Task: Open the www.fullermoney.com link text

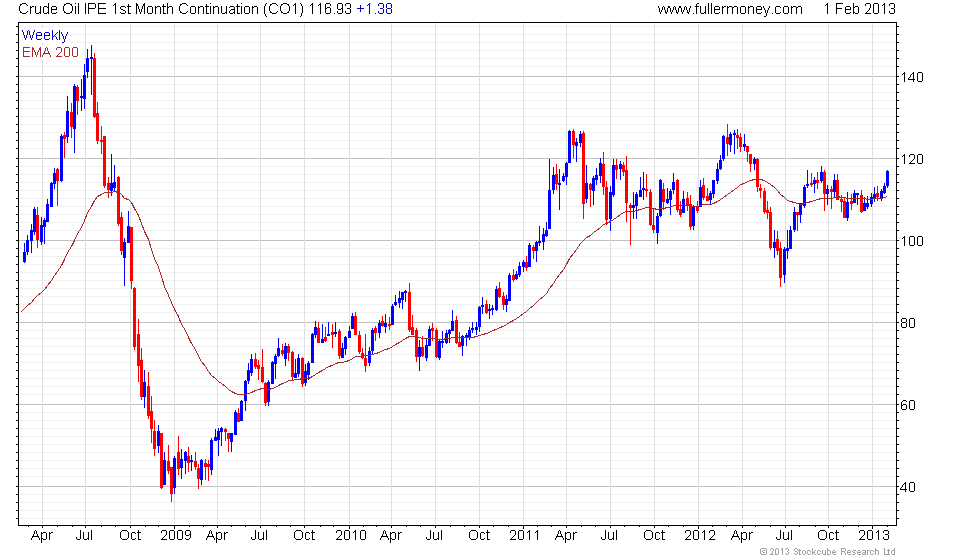Action: tap(730, 9)
